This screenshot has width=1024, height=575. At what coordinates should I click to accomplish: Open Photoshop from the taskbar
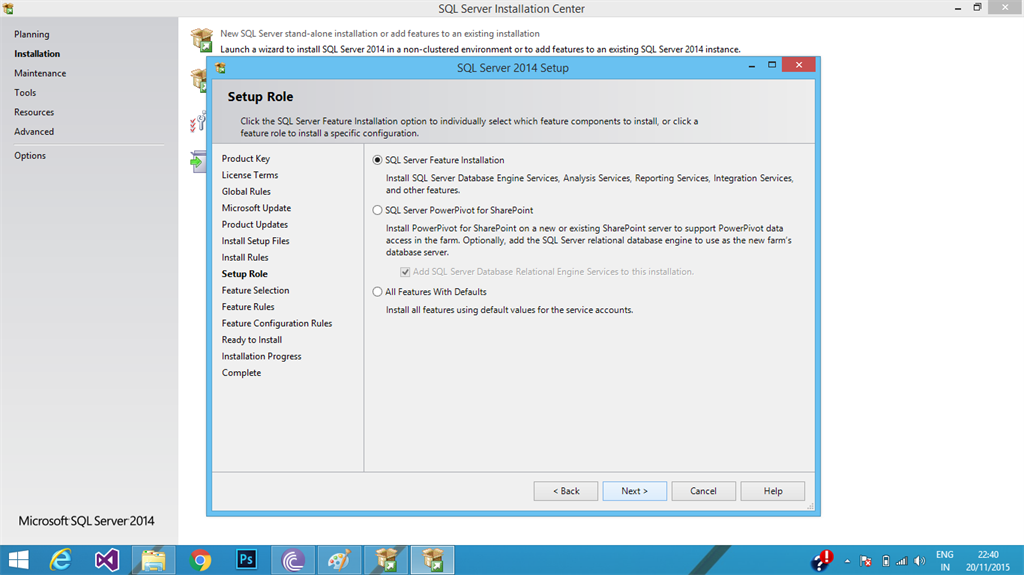[246, 560]
